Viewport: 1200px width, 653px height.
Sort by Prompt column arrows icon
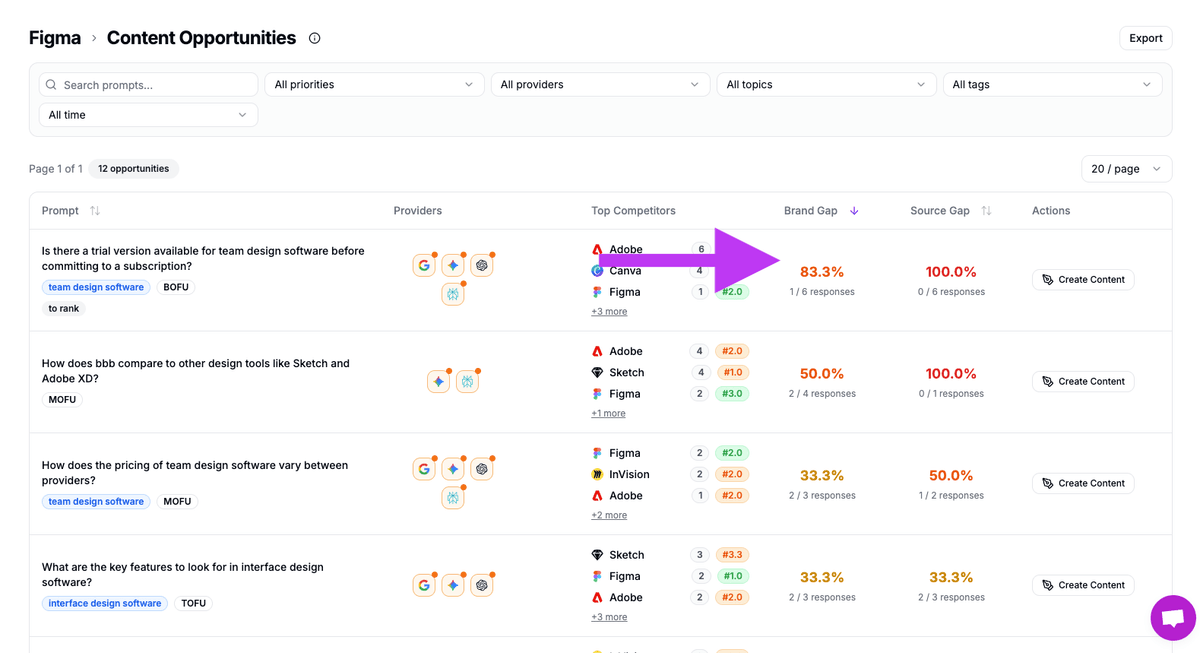(95, 211)
